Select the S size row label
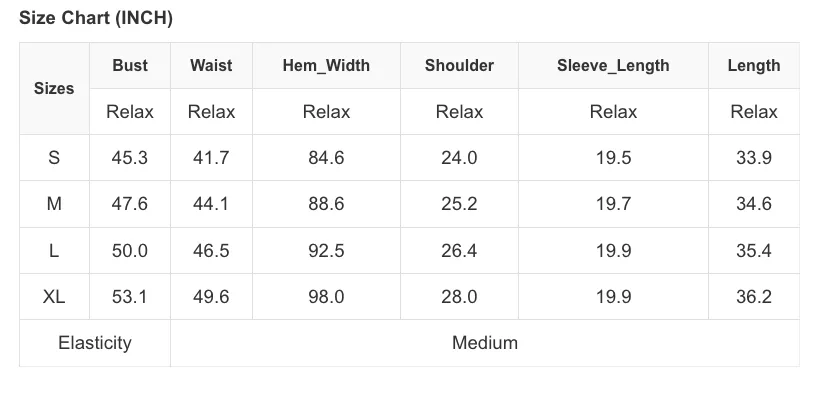The width and height of the screenshot is (830, 394). click(x=54, y=158)
